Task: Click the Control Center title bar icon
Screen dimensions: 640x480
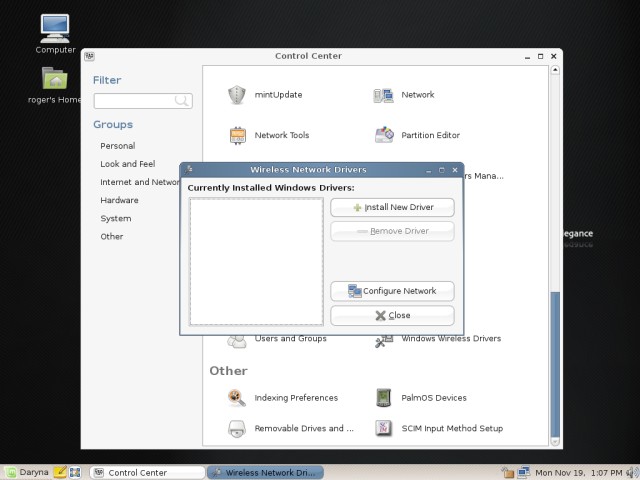Action: 89,56
